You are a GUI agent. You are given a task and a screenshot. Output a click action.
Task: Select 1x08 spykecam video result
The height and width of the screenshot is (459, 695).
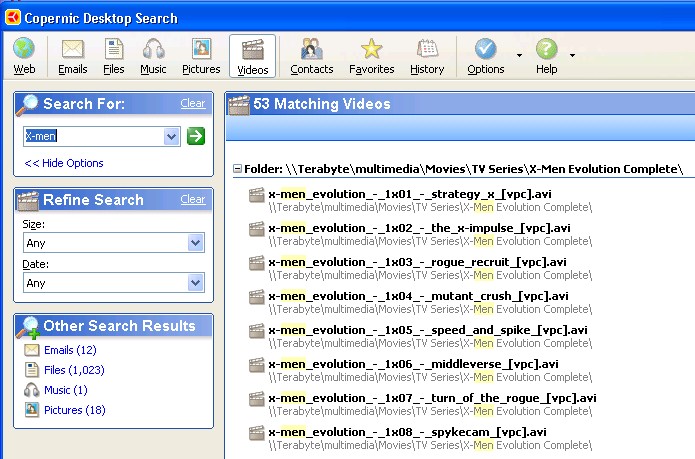407,432
